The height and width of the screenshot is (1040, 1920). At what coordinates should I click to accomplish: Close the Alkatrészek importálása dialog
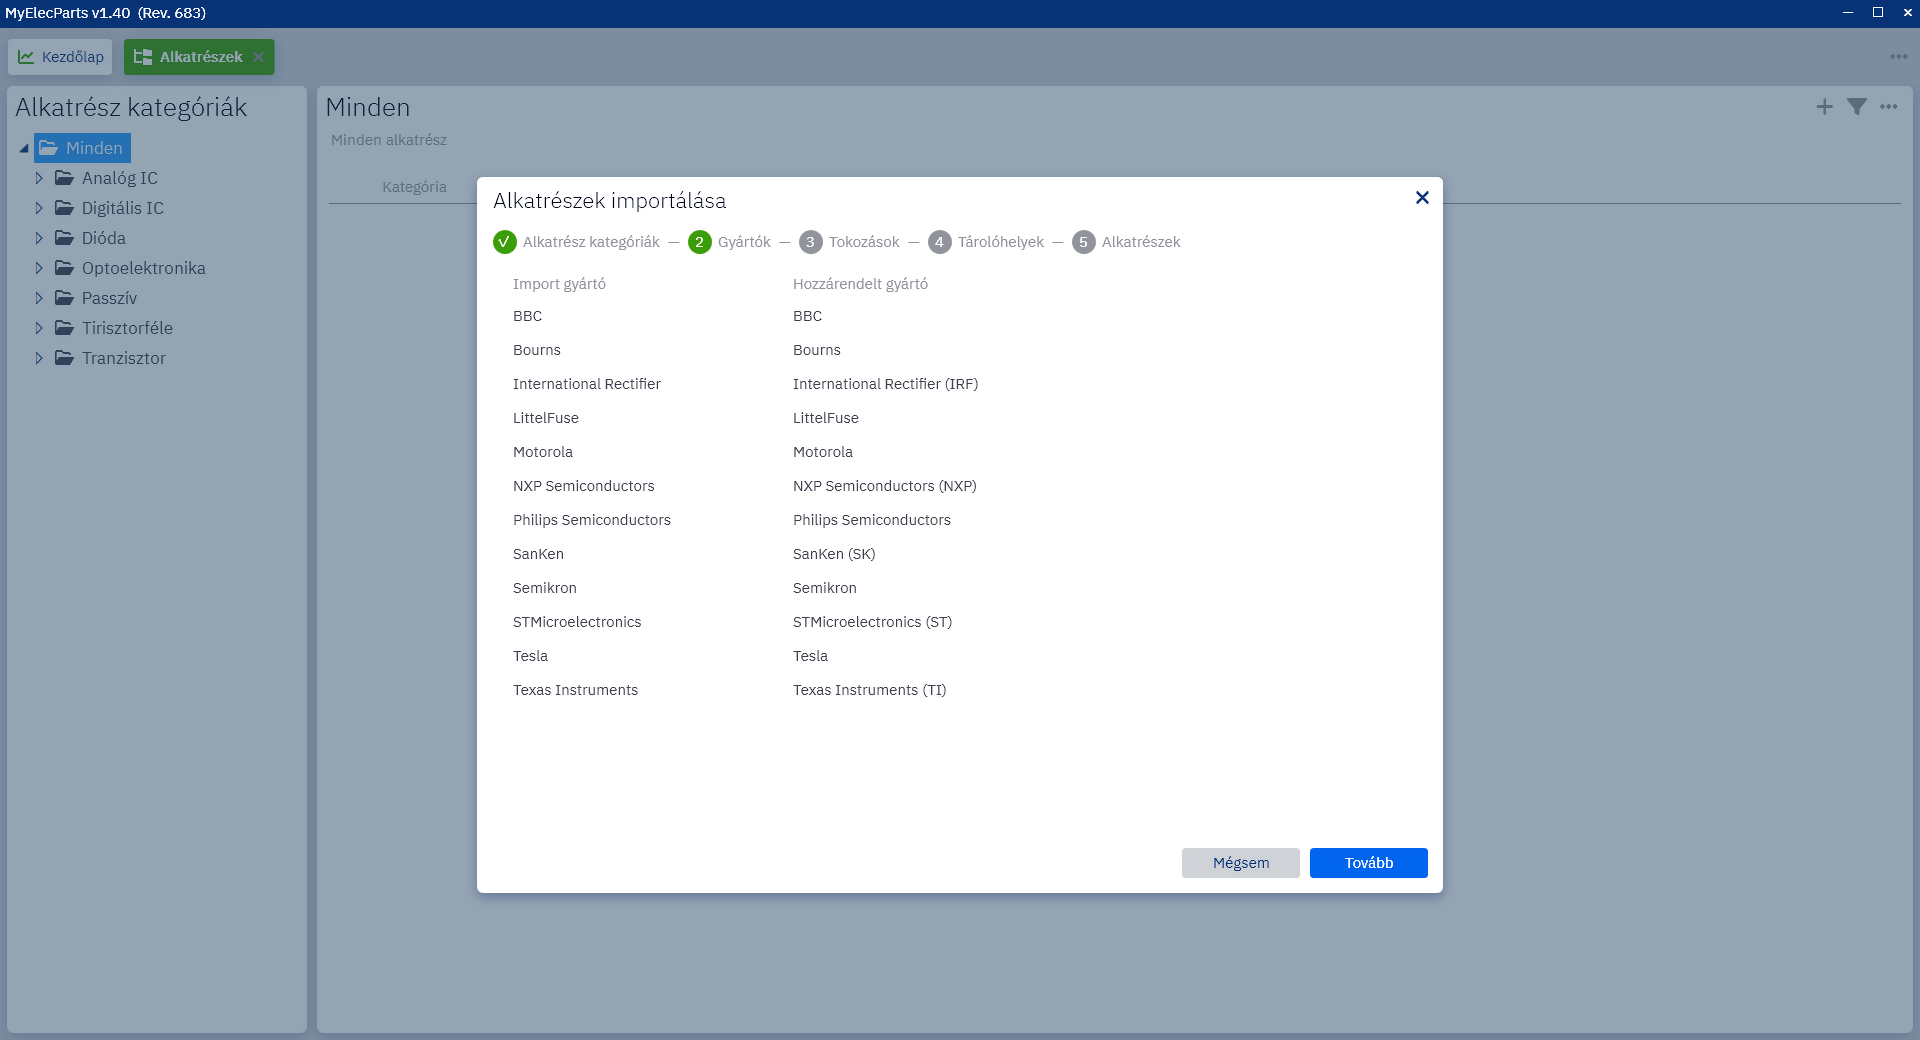tap(1422, 198)
